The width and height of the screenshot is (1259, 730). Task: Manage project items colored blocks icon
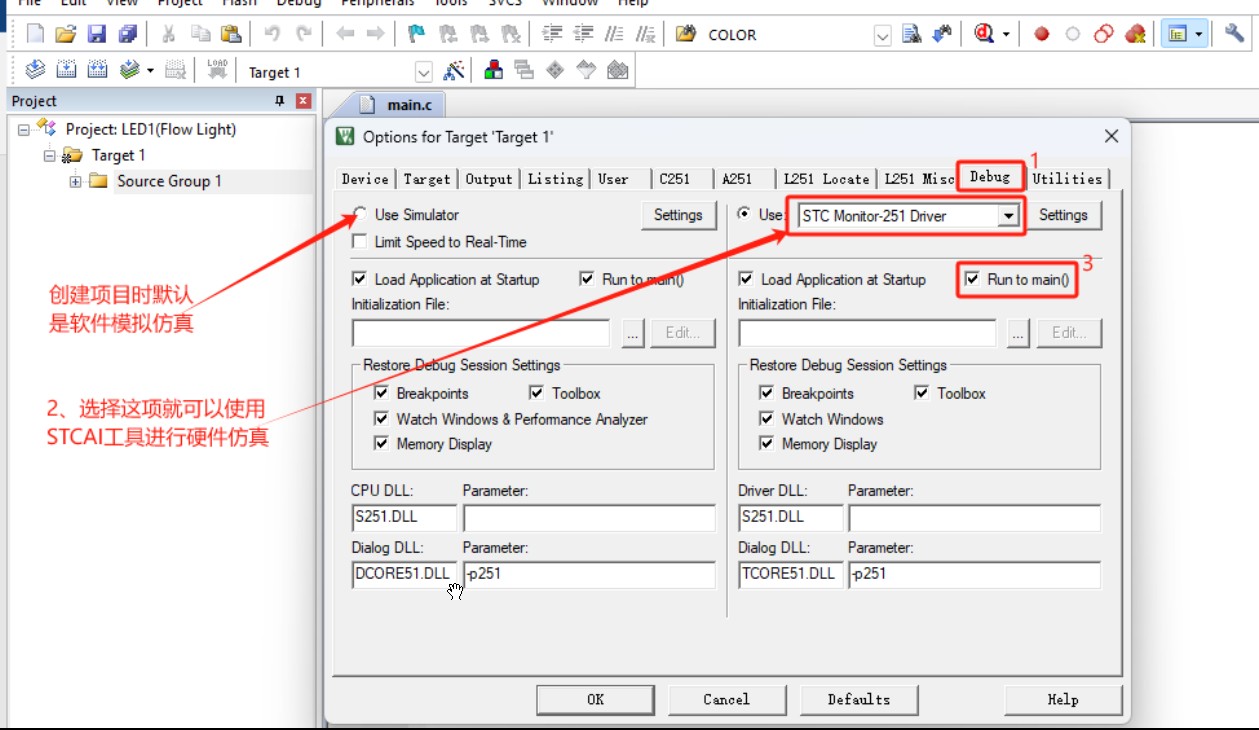pyautogui.click(x=493, y=70)
